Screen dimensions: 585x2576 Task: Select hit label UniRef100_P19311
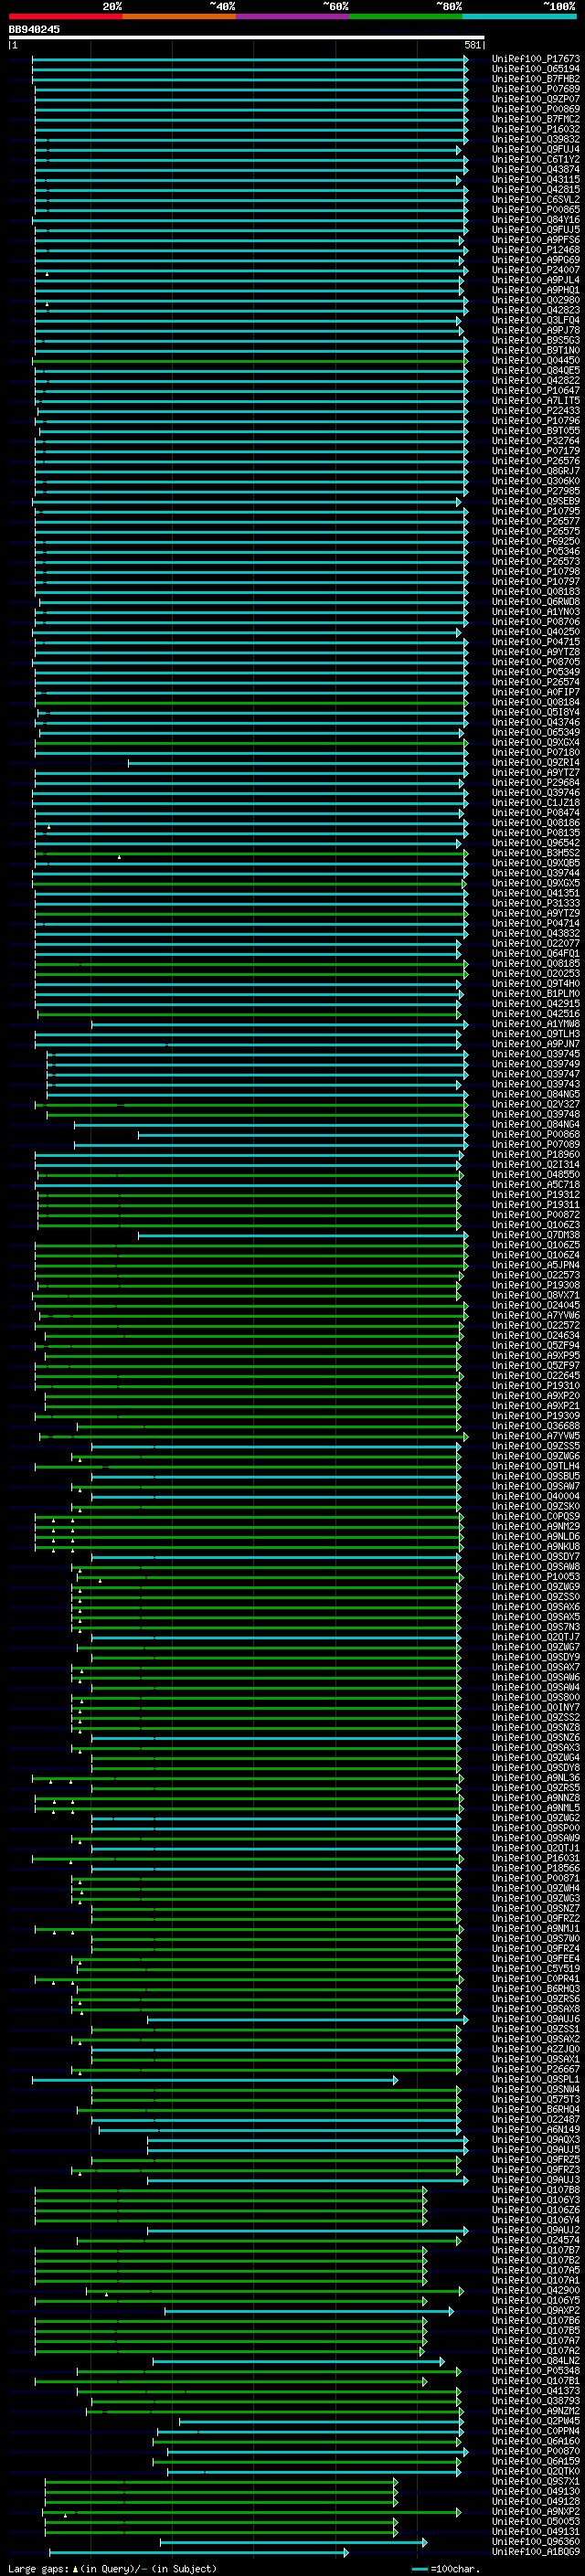tap(536, 1205)
